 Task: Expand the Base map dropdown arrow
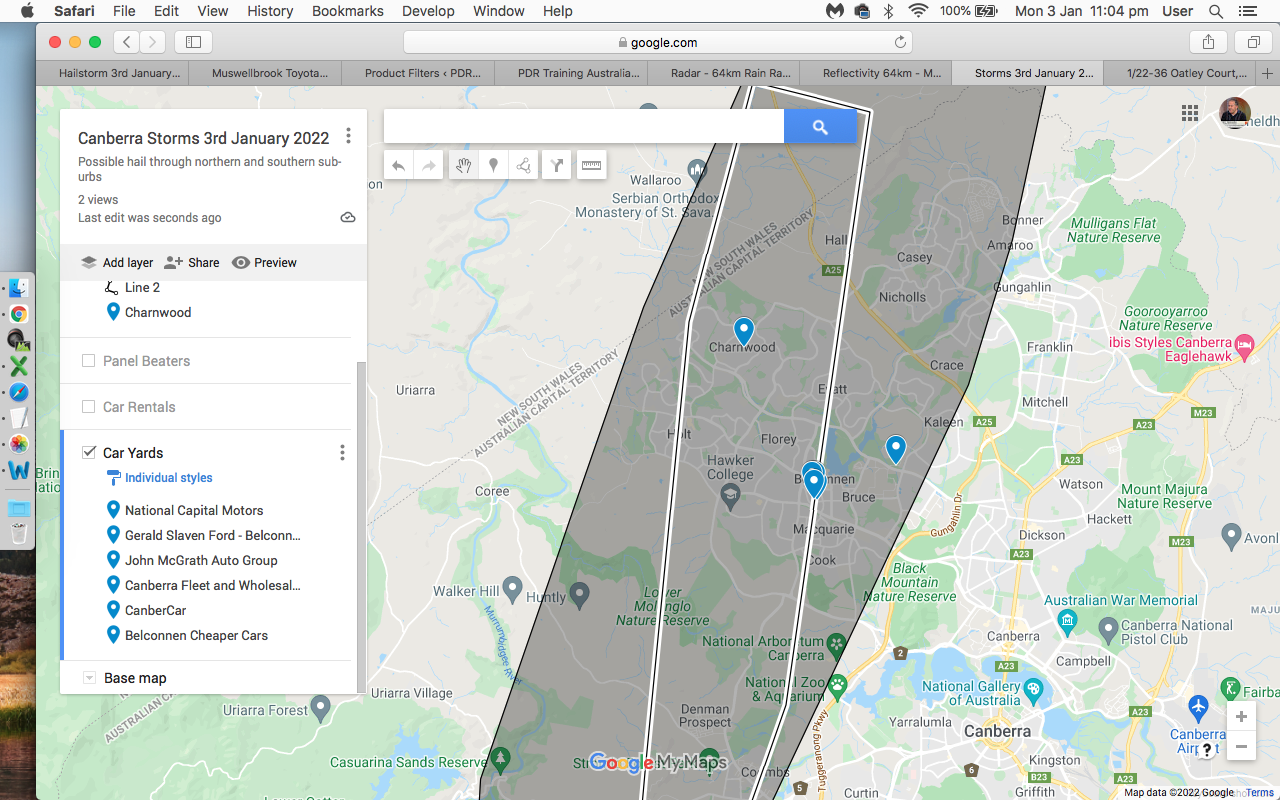point(89,678)
